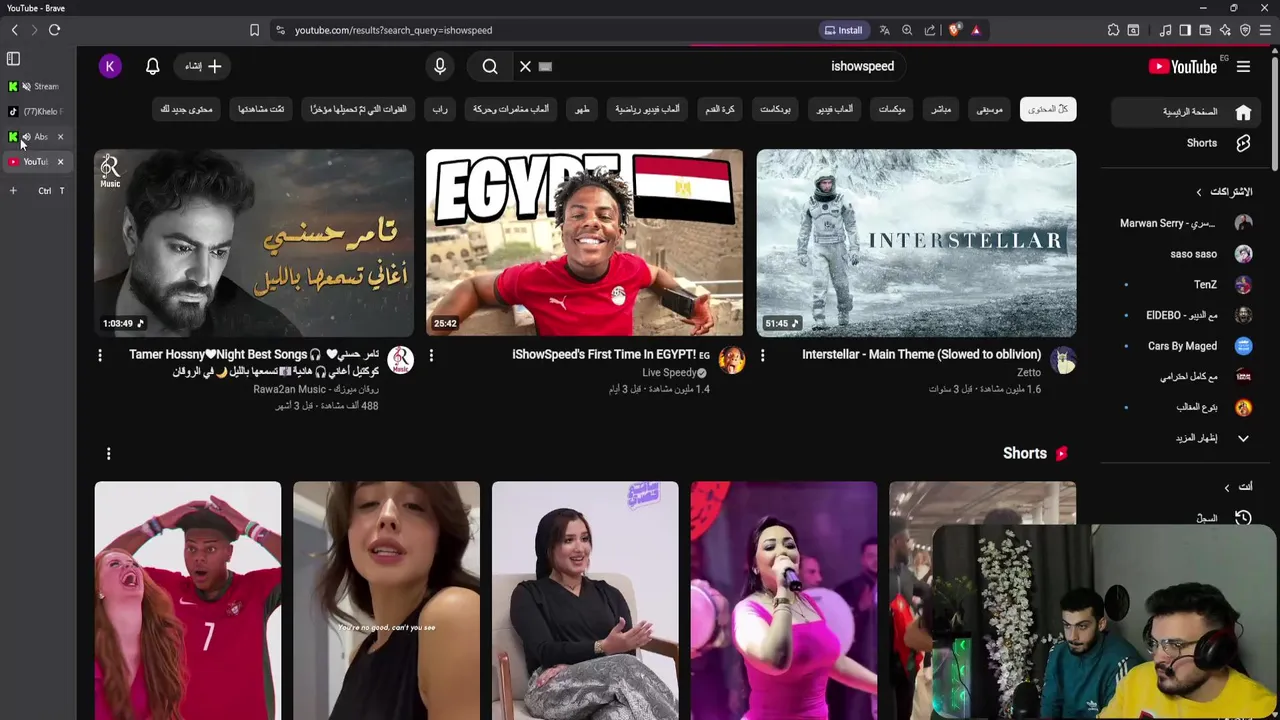Open the notifications bell
The height and width of the screenshot is (720, 1280).
tap(152, 66)
